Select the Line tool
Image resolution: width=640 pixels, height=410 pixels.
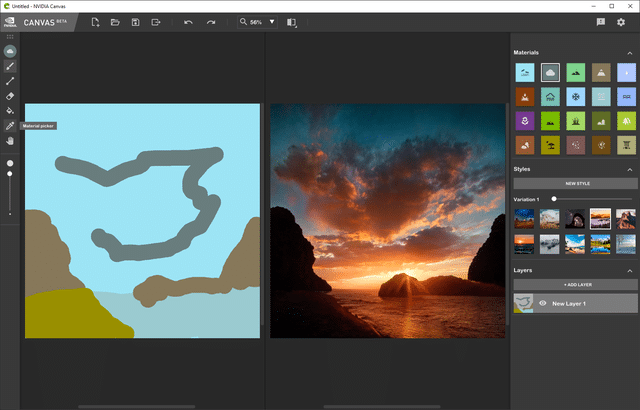pyautogui.click(x=10, y=81)
